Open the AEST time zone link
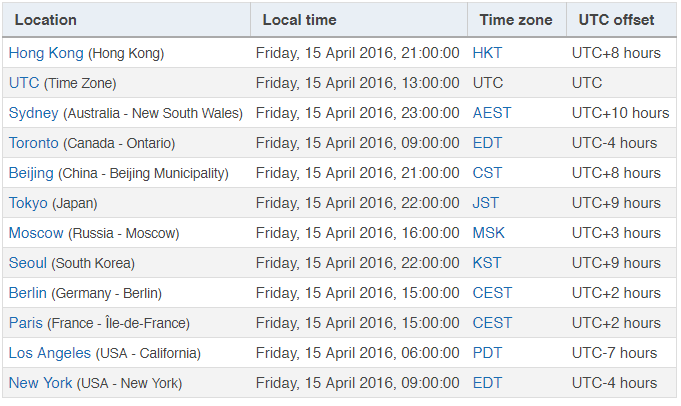The height and width of the screenshot is (406, 681). (492, 113)
